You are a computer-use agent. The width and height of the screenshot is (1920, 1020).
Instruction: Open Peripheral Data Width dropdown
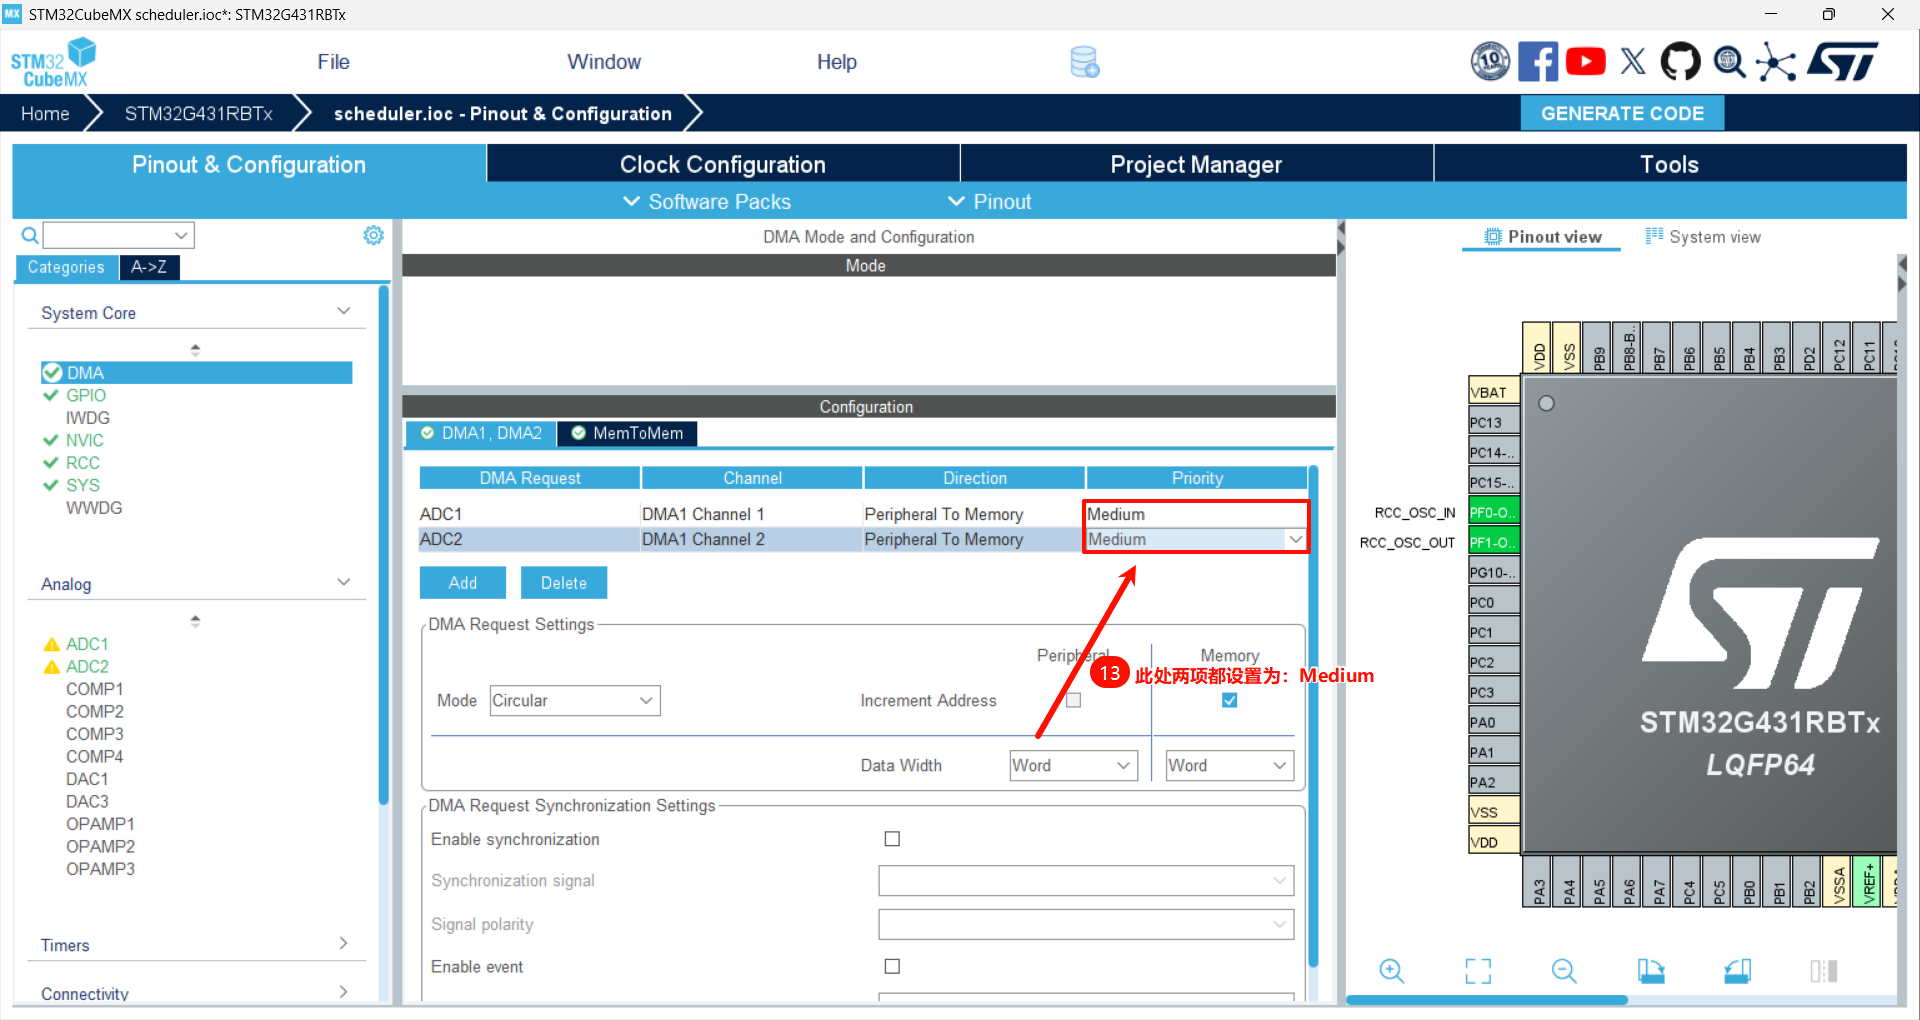[x=1073, y=765]
